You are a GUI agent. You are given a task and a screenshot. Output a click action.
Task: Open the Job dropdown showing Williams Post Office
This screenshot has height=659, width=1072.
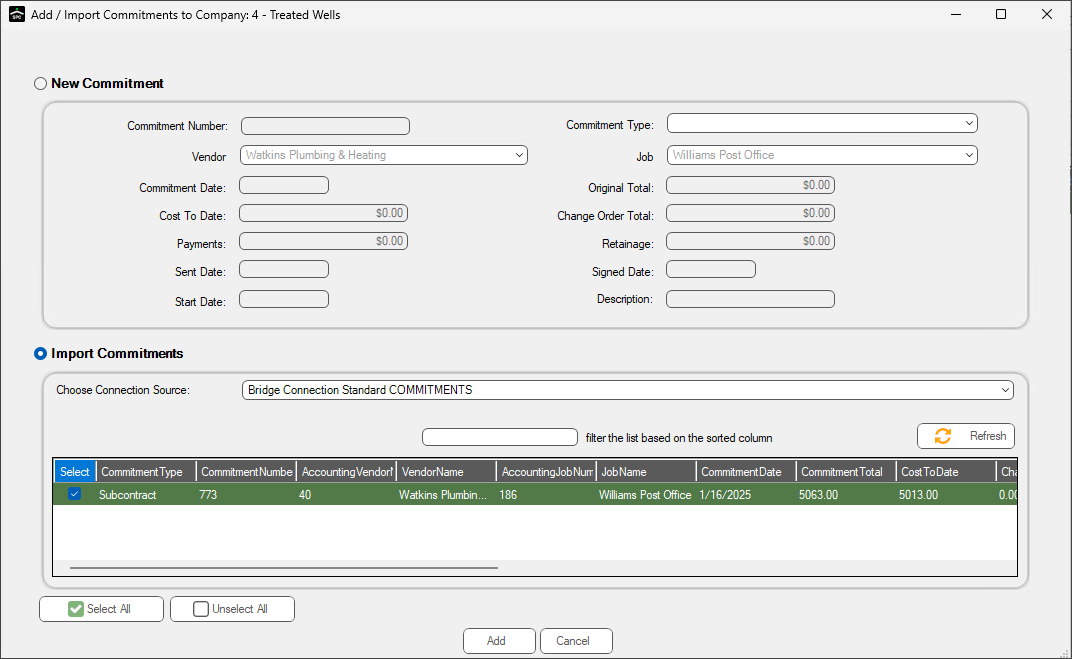click(x=822, y=155)
